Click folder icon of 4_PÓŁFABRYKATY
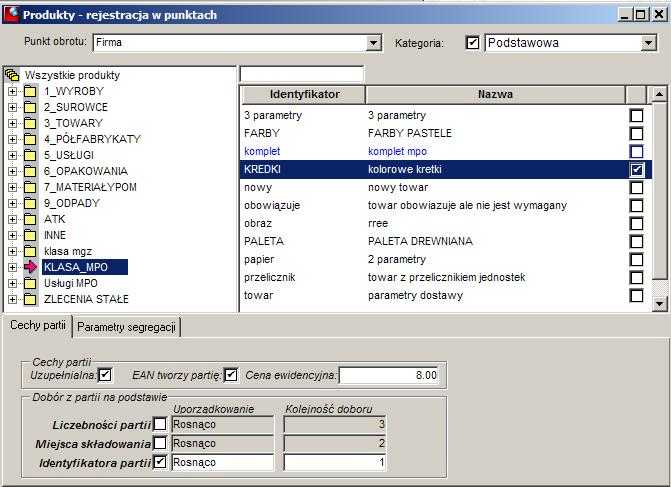 pos(30,139)
